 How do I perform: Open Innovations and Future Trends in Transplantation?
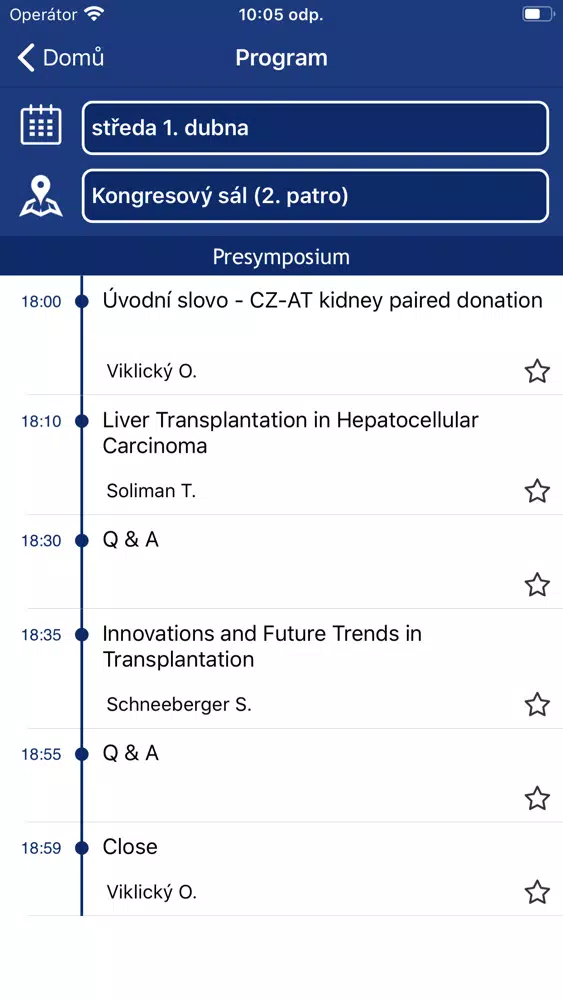pos(262,646)
